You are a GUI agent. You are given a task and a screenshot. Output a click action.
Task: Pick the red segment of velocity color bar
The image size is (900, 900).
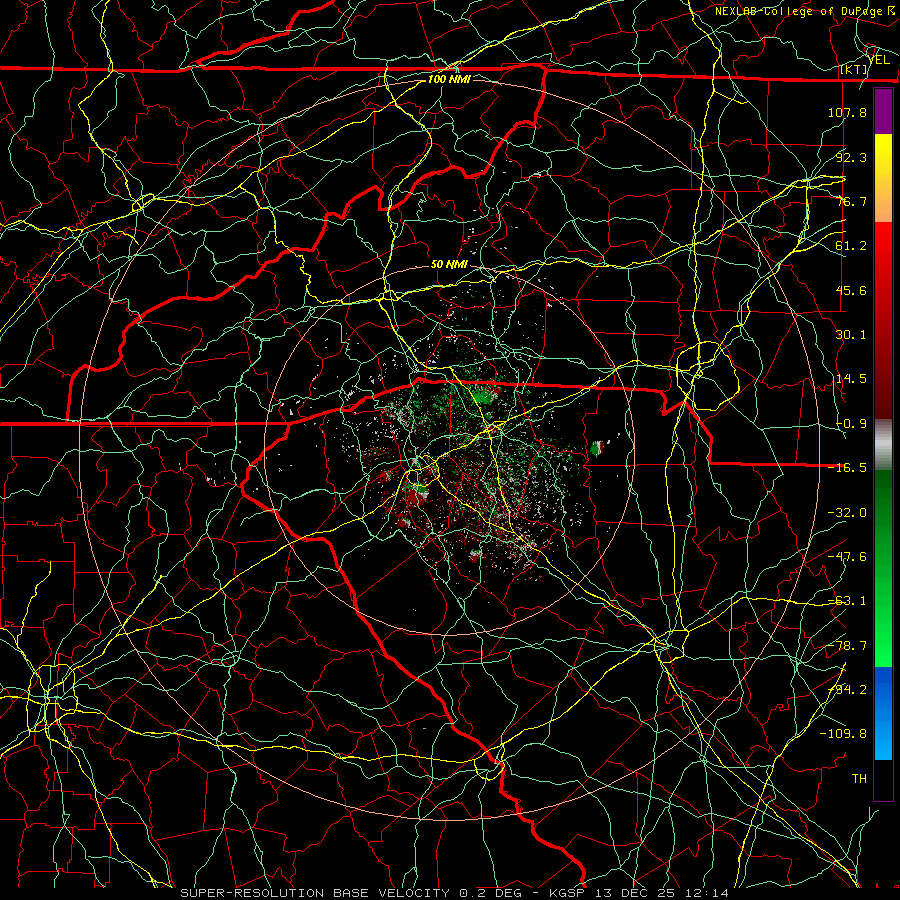(x=883, y=321)
